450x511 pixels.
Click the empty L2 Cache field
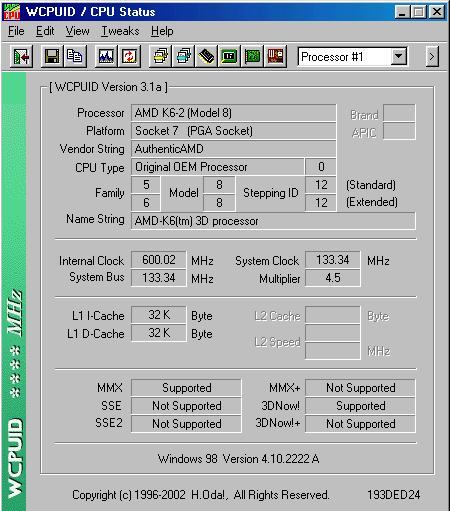coord(333,315)
